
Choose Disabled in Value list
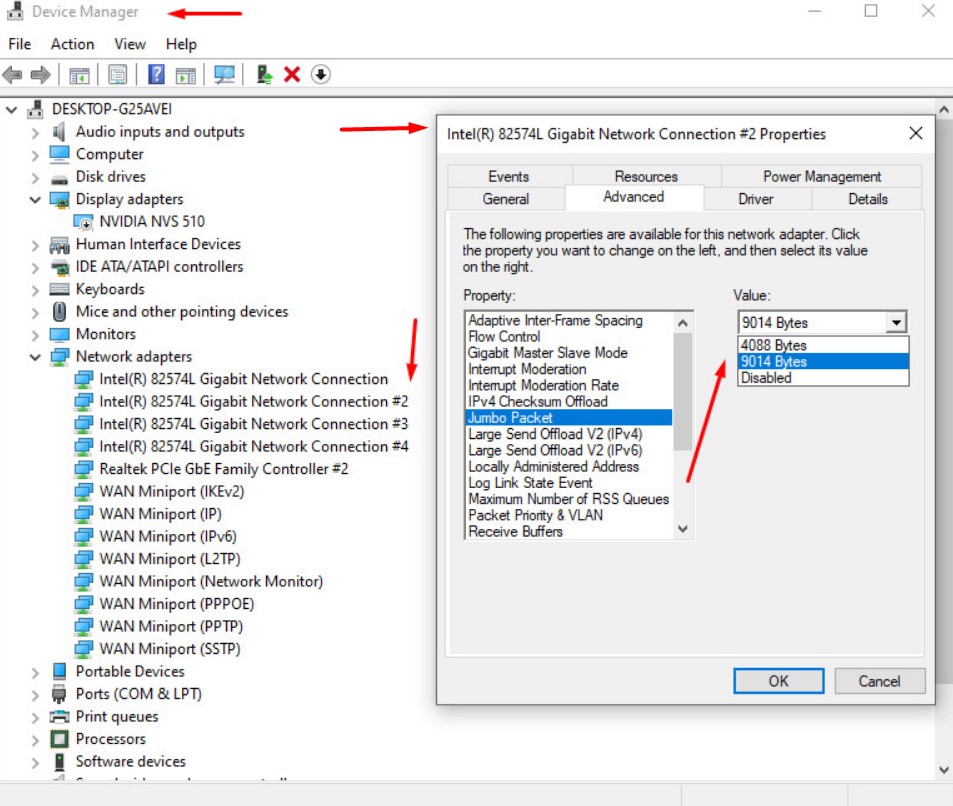coord(823,378)
